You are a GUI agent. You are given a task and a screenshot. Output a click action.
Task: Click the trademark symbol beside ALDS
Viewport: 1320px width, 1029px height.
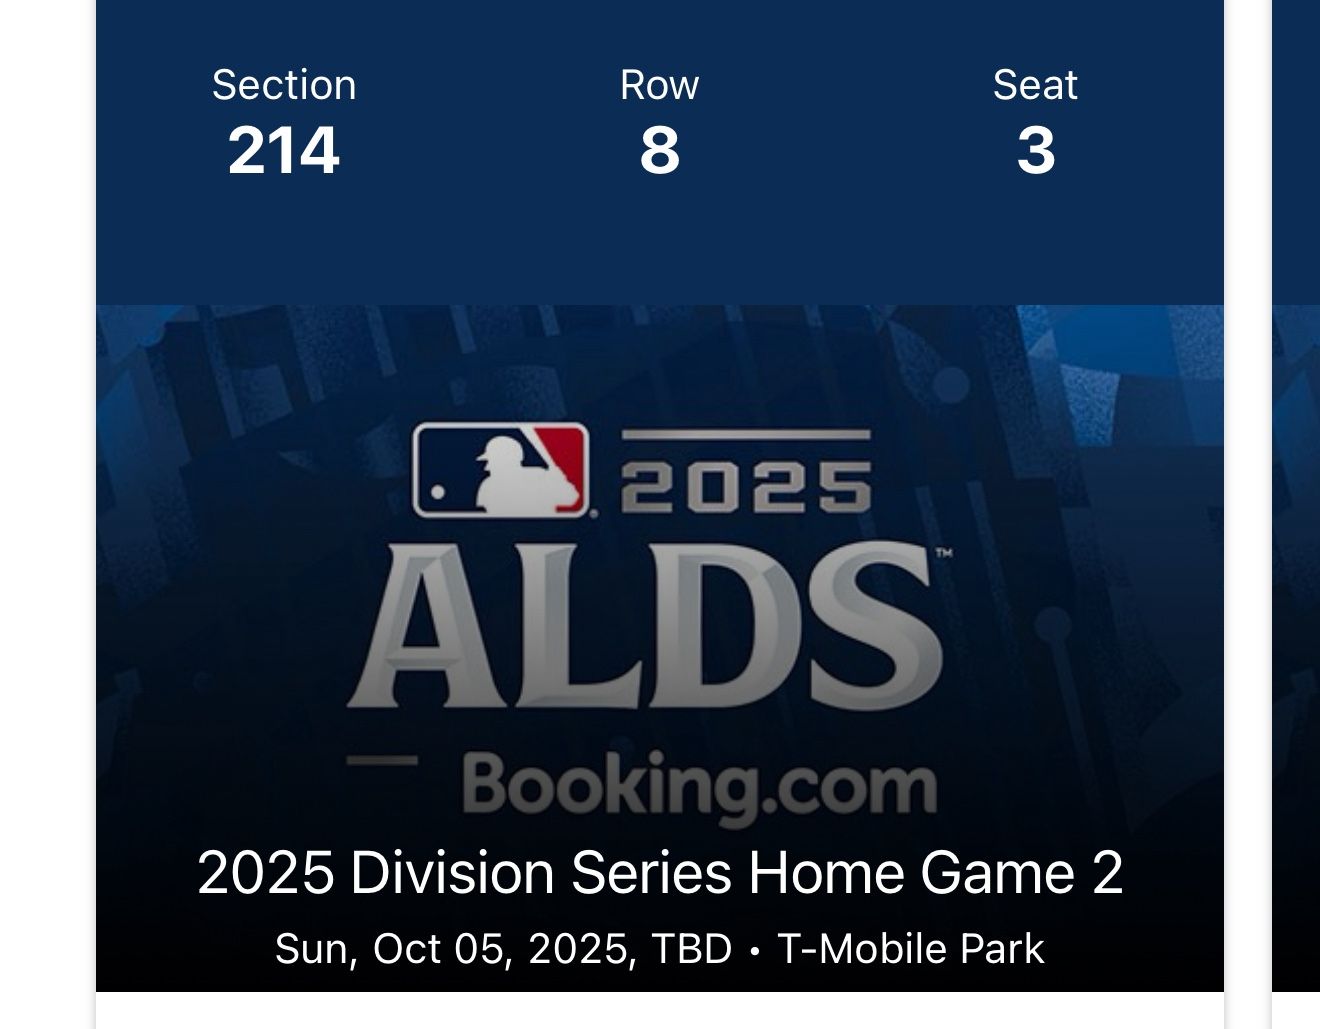944,552
